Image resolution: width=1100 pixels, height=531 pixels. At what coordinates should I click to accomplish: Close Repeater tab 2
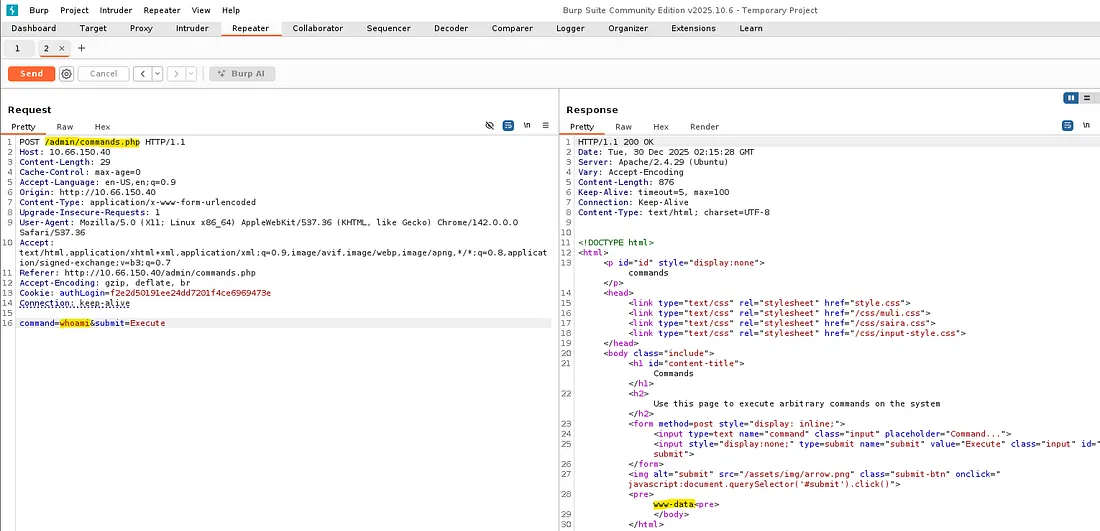(61, 48)
